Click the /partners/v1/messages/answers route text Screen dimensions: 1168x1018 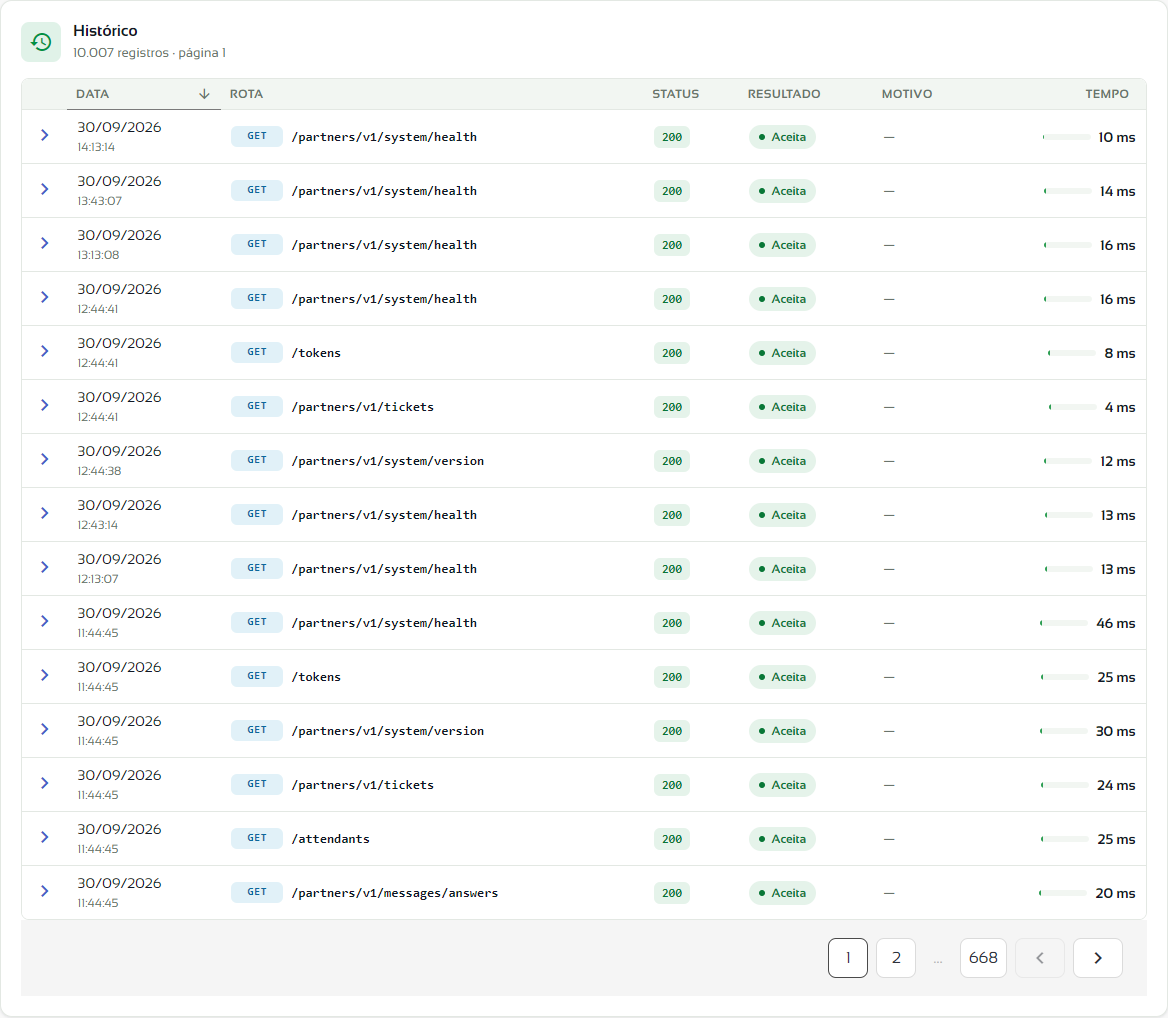click(395, 893)
